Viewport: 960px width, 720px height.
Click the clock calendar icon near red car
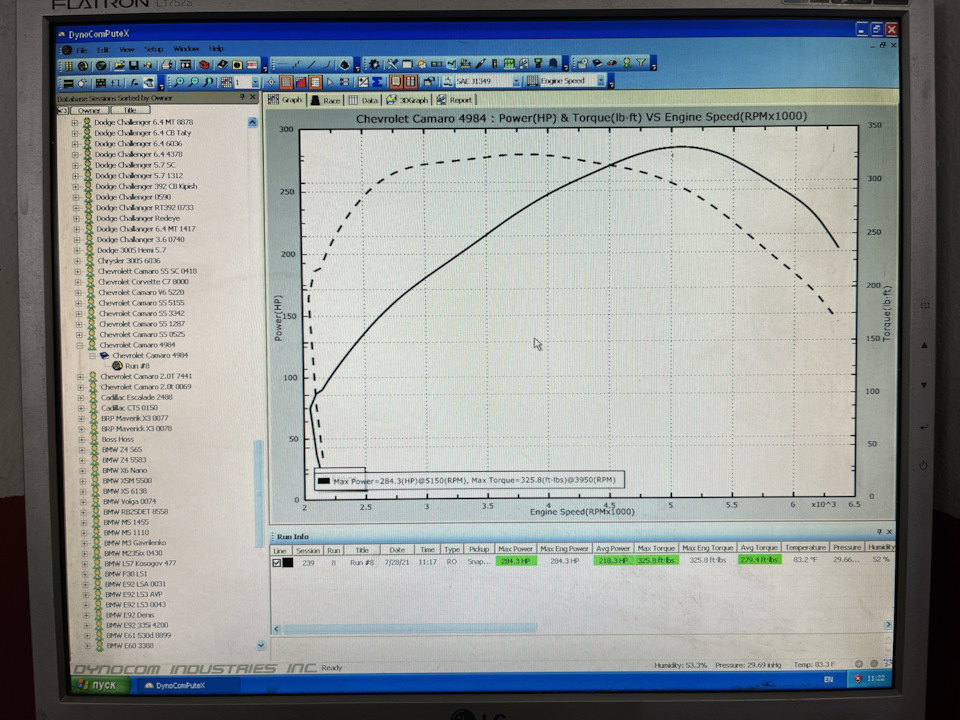(582, 63)
